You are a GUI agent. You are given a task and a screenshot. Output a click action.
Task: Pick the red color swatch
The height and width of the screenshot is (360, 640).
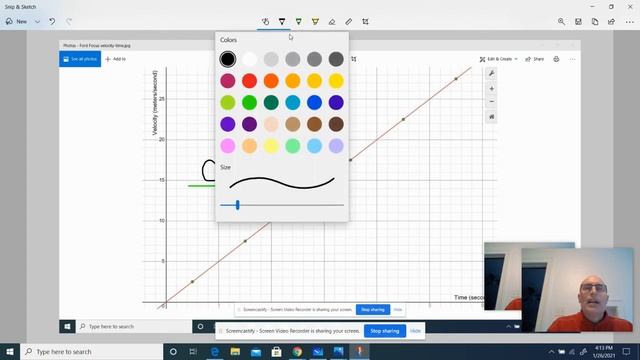(x=249, y=81)
